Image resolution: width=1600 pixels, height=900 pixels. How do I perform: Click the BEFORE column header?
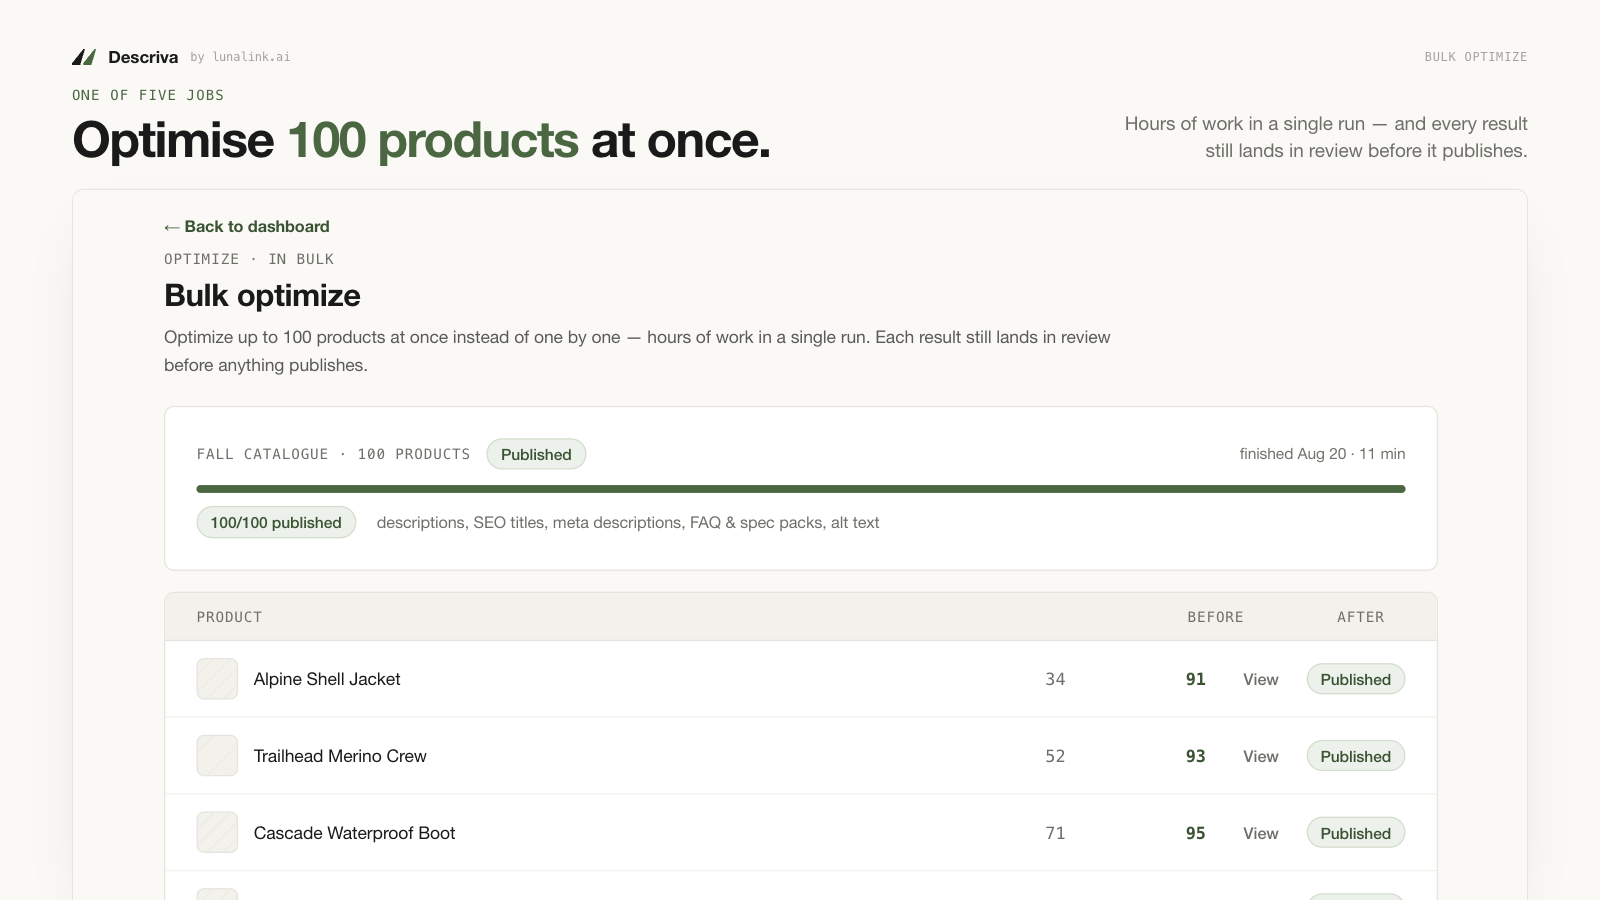pyautogui.click(x=1215, y=617)
